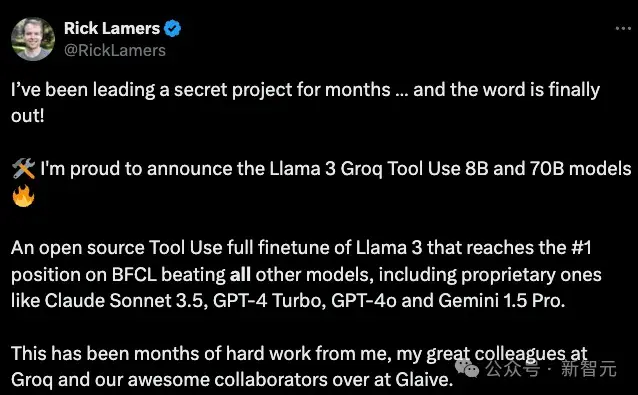
Task: Click the "新智元" watermark text
Action: point(589,369)
